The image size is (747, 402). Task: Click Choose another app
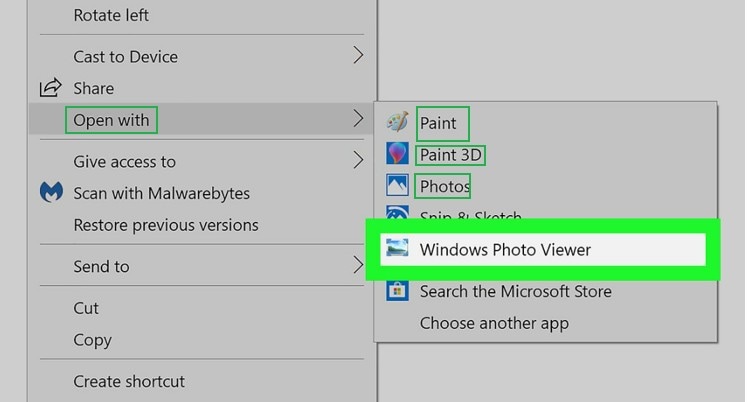pyautogui.click(x=494, y=323)
